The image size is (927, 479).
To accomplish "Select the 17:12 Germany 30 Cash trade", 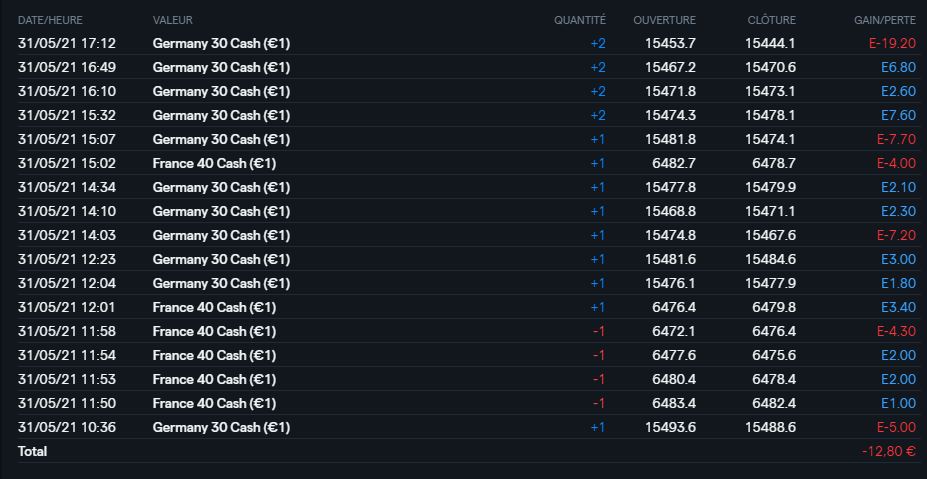I will [x=221, y=43].
